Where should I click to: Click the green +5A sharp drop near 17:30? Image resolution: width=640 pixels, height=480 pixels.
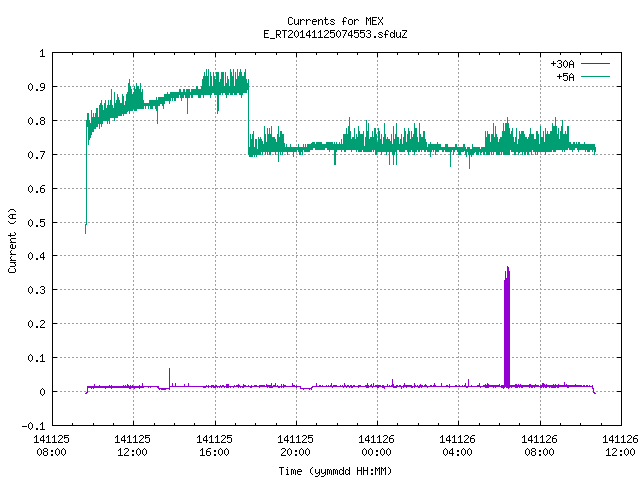click(x=248, y=118)
